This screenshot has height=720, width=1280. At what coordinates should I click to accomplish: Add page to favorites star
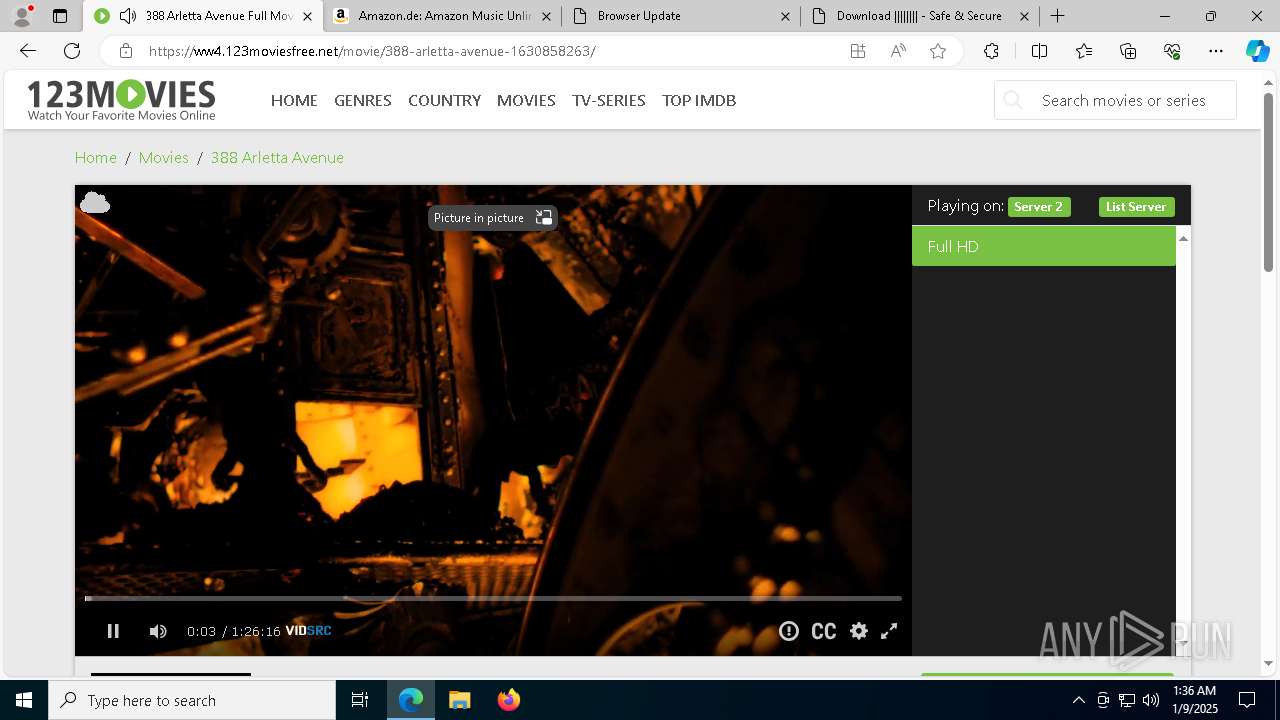click(x=938, y=51)
